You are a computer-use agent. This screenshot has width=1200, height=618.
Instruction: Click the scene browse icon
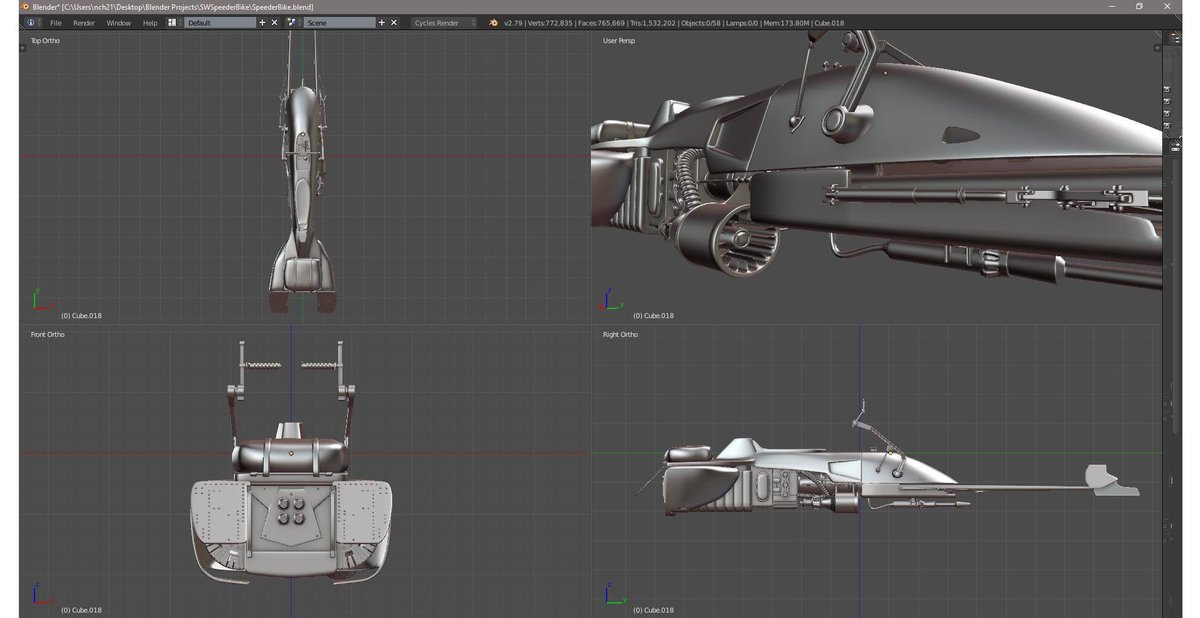293,22
